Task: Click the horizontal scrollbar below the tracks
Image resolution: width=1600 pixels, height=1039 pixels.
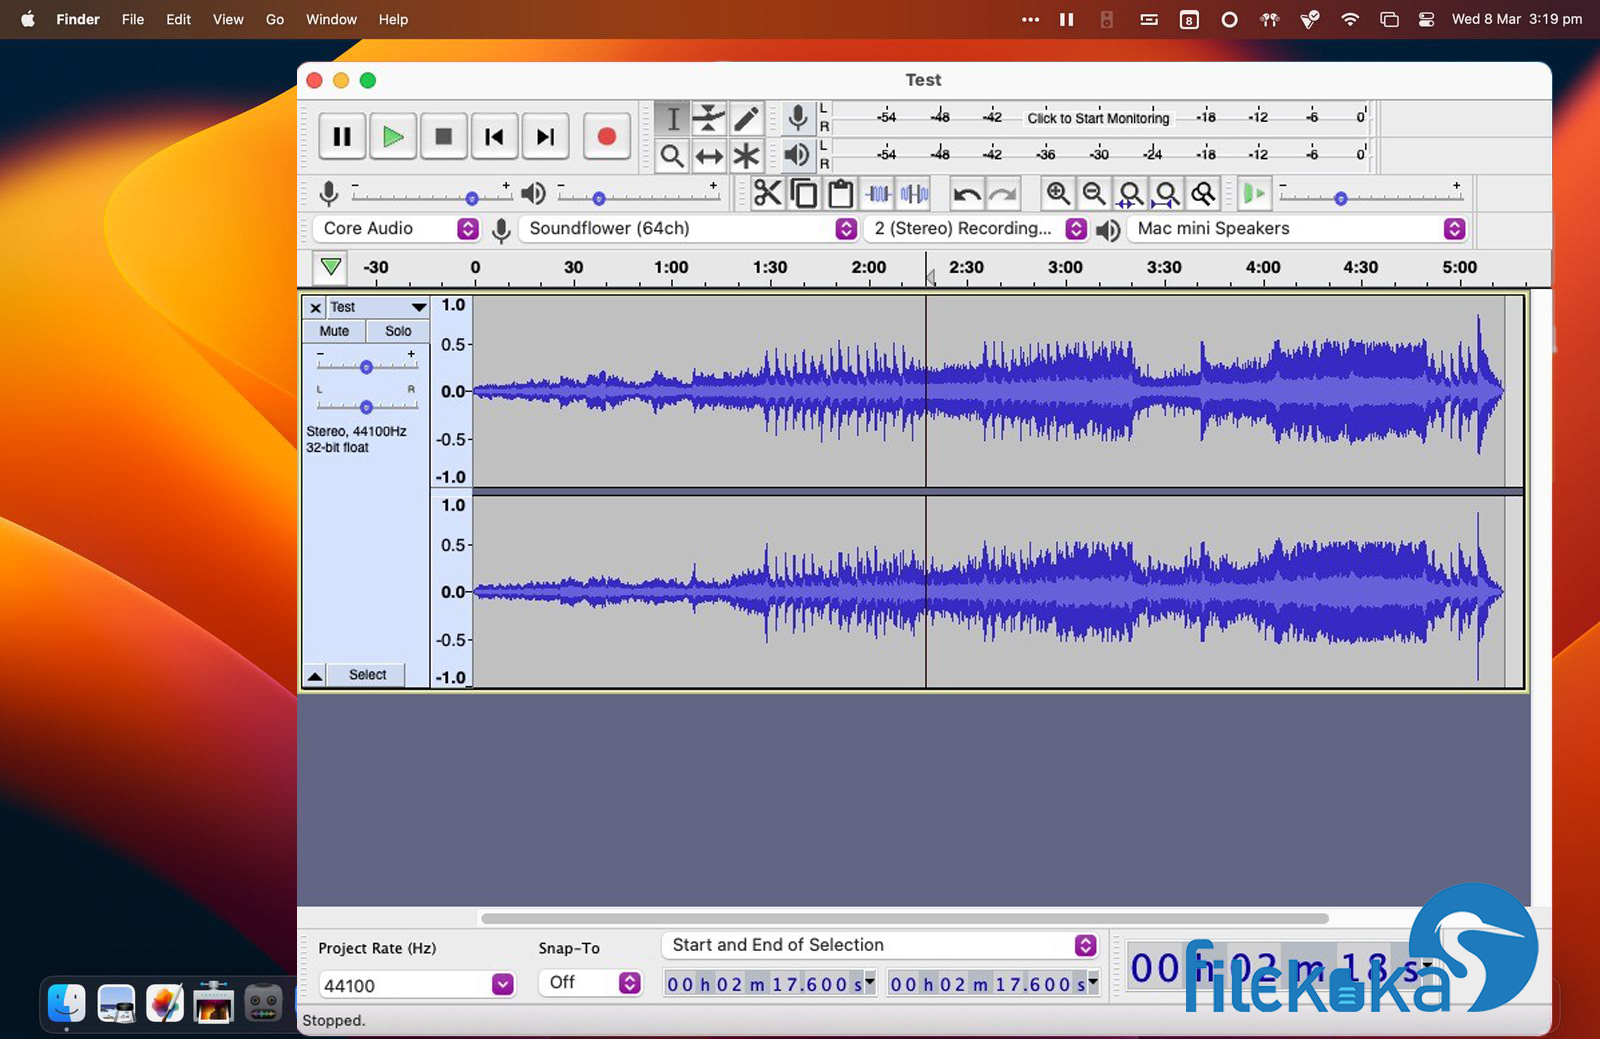Action: (905, 918)
